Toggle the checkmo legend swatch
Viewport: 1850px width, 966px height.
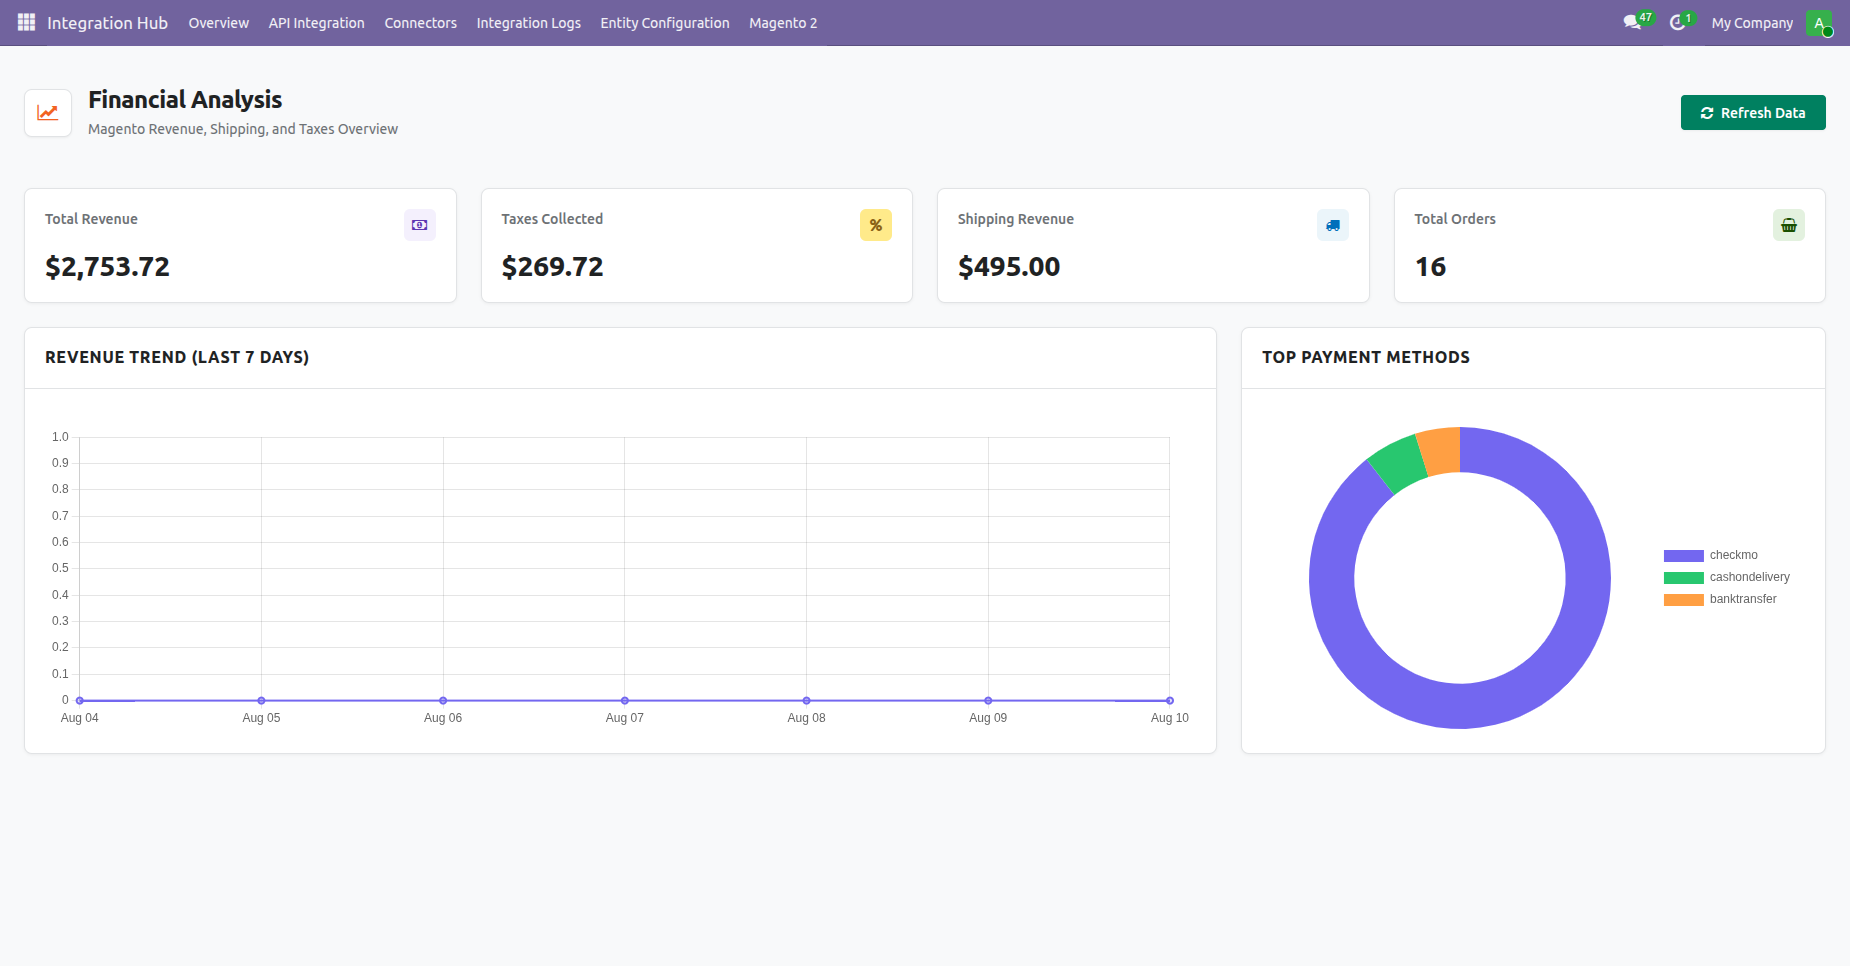[1684, 556]
